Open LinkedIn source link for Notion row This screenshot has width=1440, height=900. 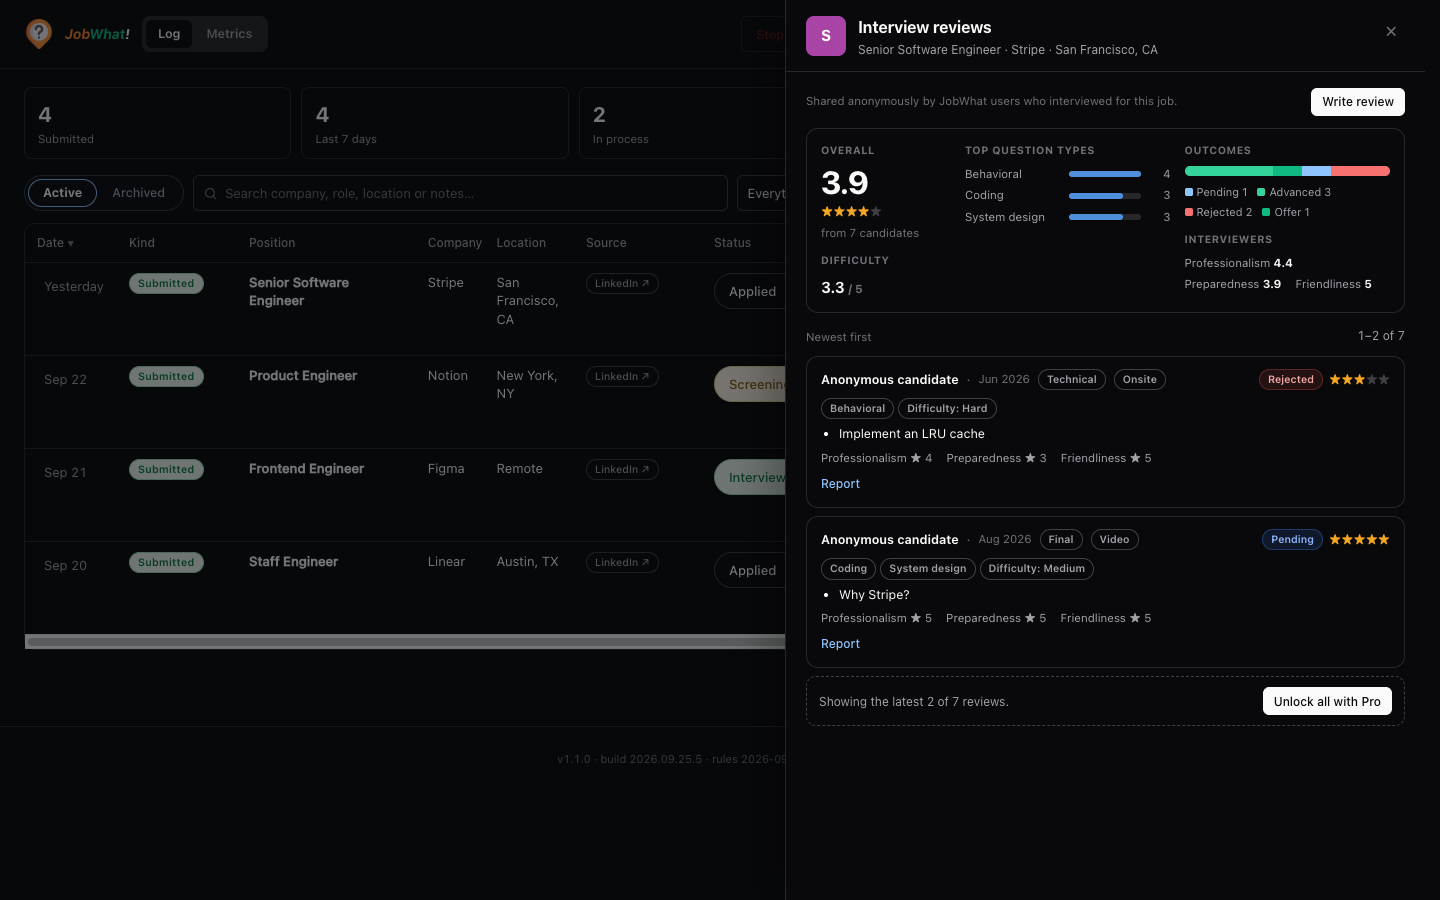tap(622, 377)
